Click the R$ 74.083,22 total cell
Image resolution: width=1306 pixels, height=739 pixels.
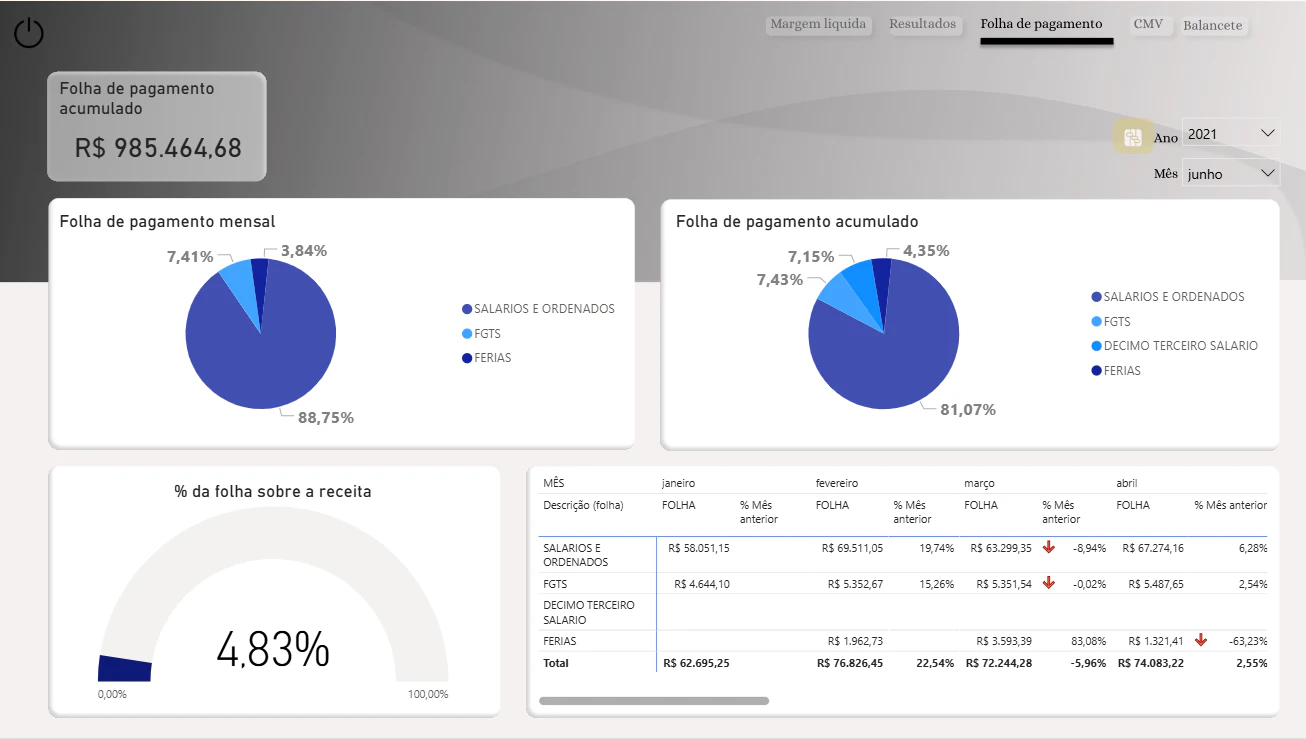pyautogui.click(x=1151, y=663)
